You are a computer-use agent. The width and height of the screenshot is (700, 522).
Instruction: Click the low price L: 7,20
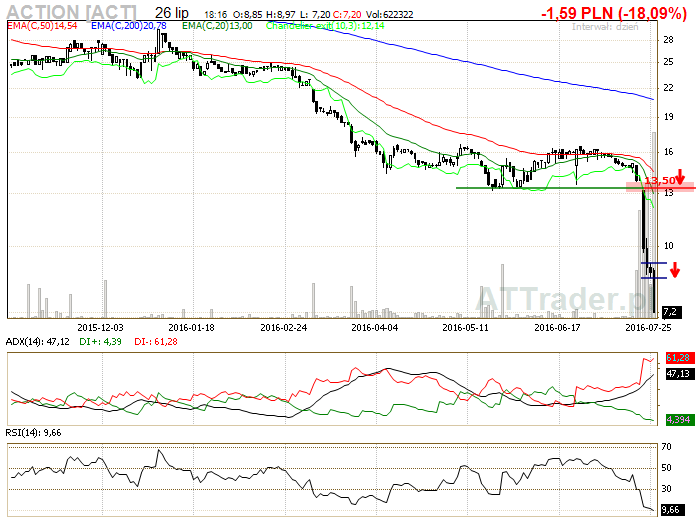pyautogui.click(x=316, y=15)
